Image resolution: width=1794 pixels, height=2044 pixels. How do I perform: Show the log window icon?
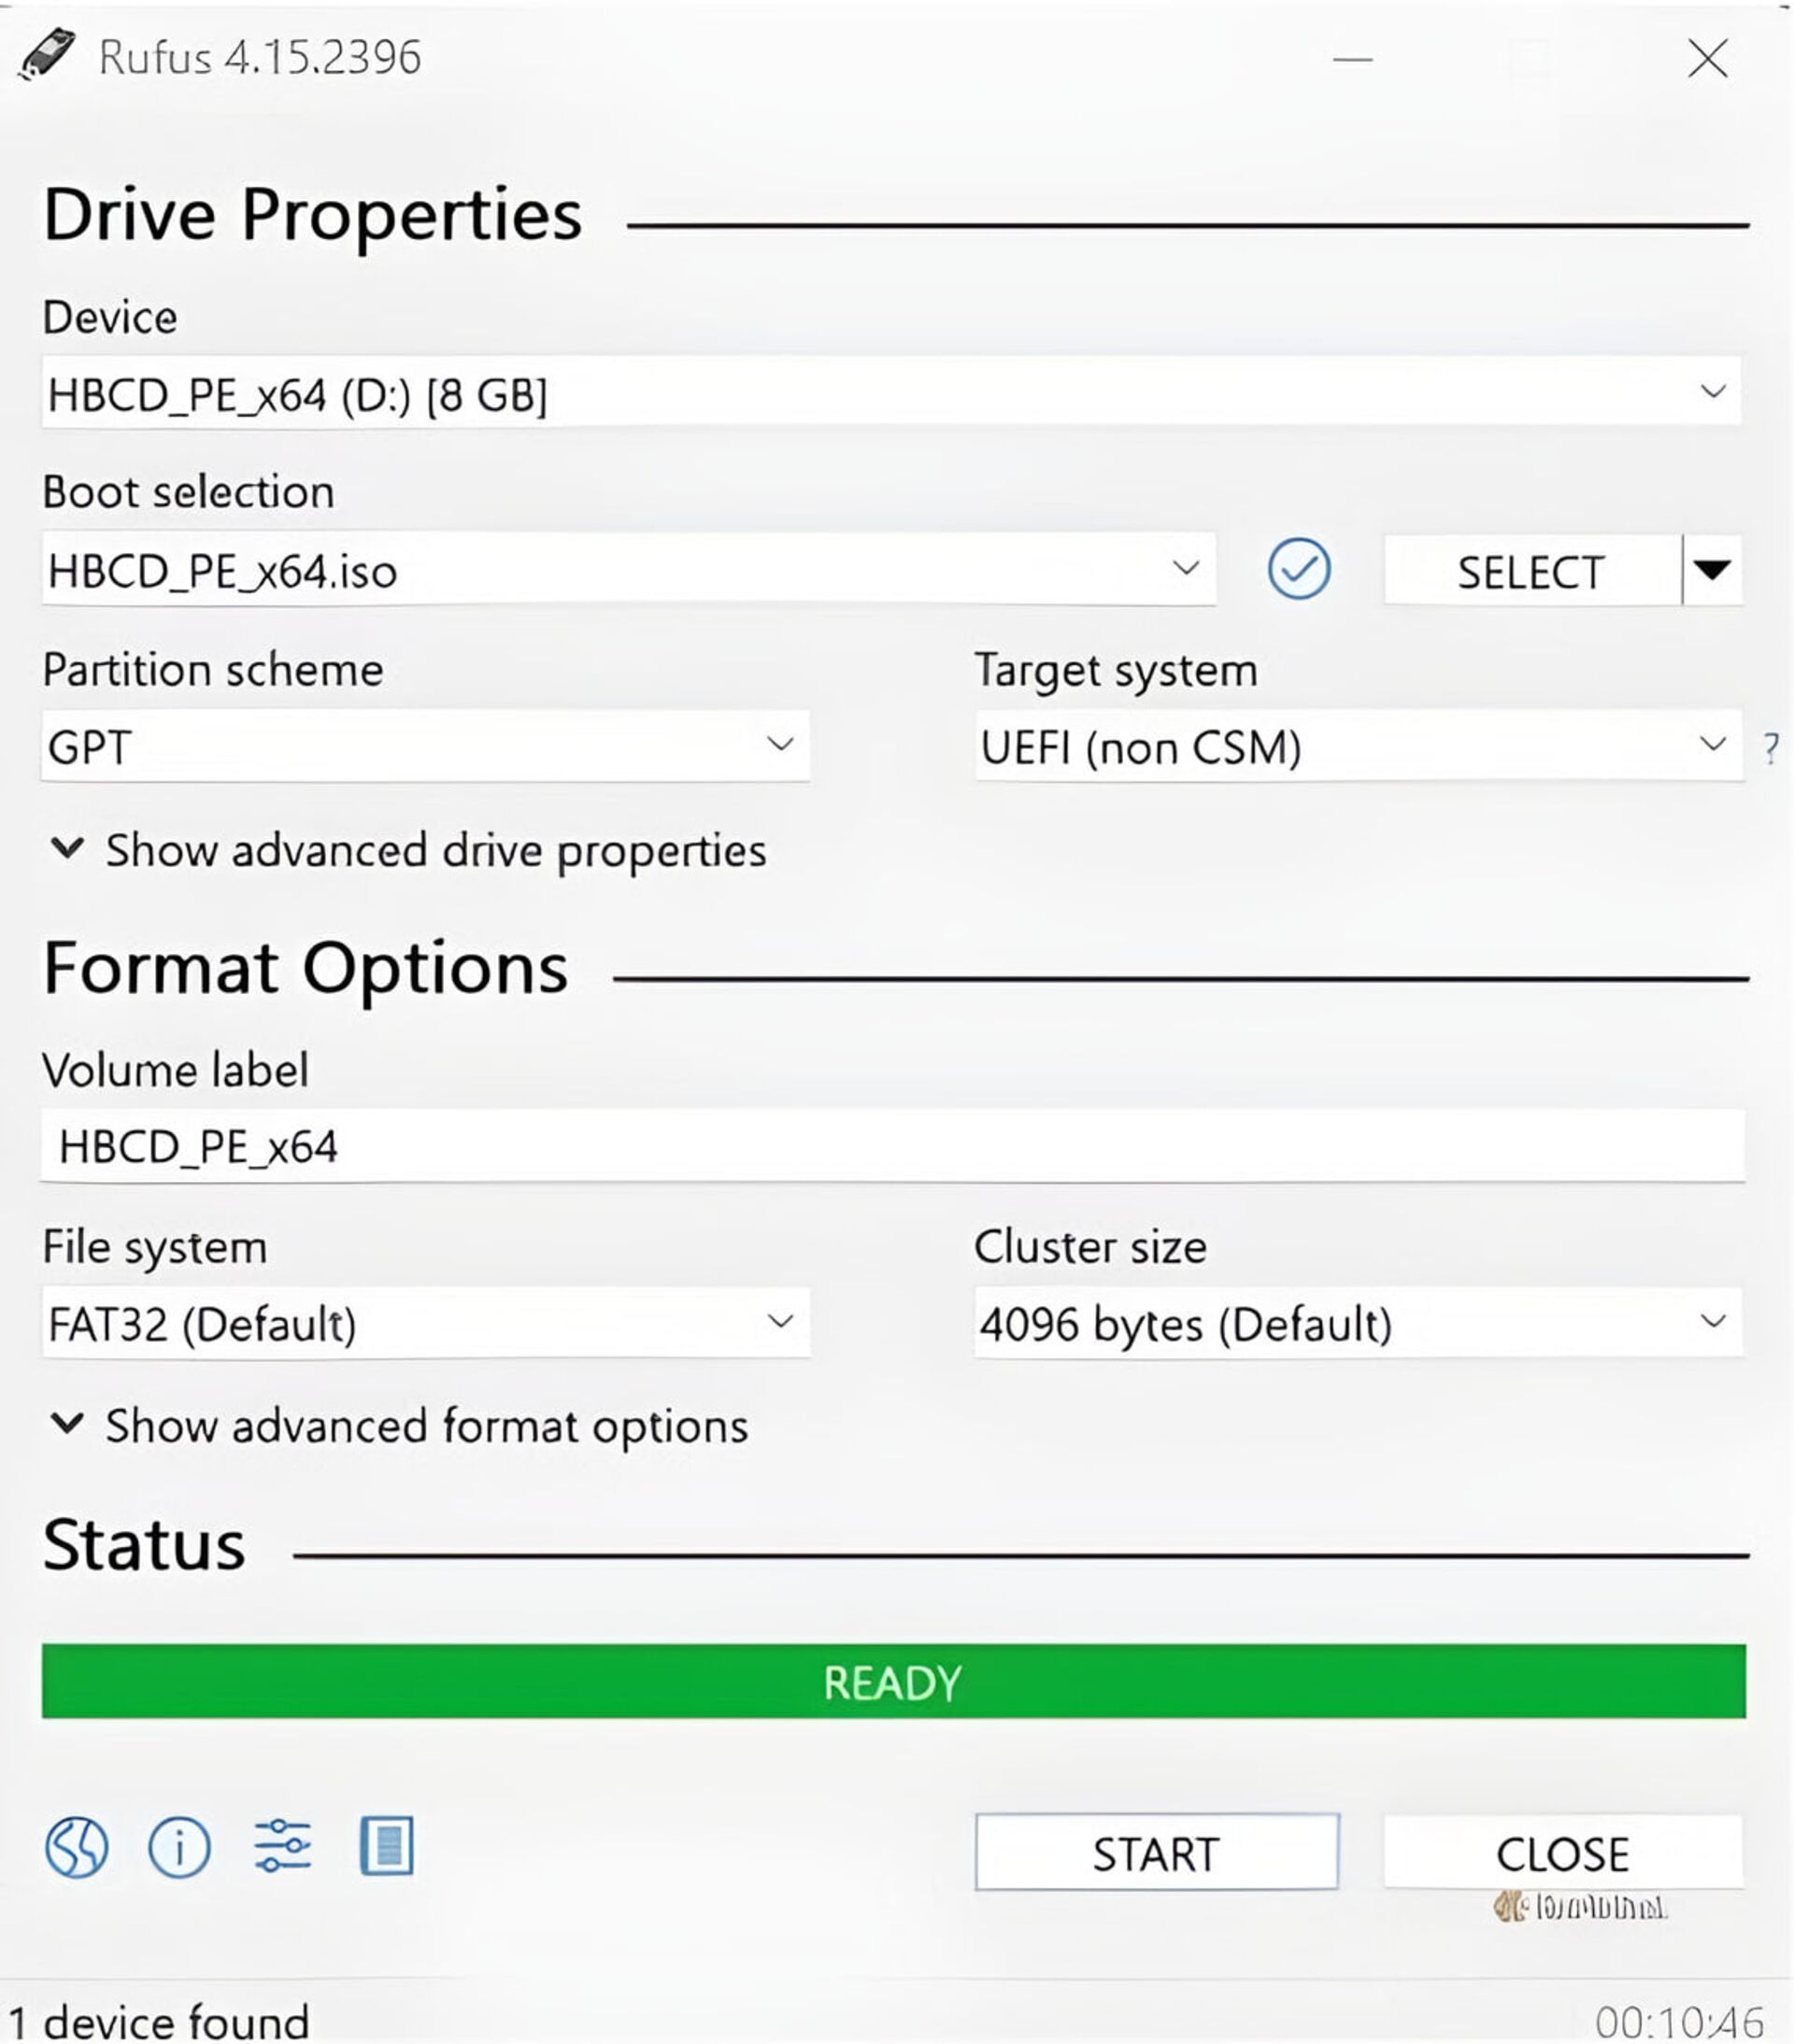coord(386,1846)
